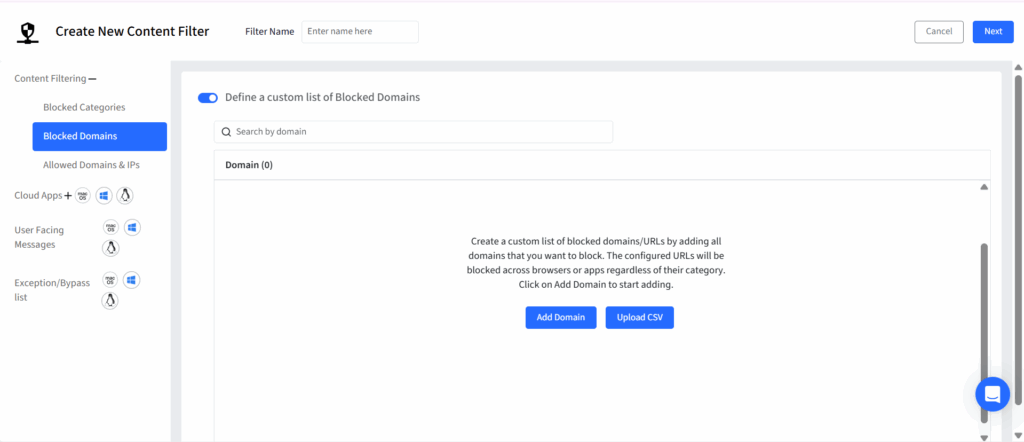
Task: Click Next to proceed
Action: click(992, 31)
